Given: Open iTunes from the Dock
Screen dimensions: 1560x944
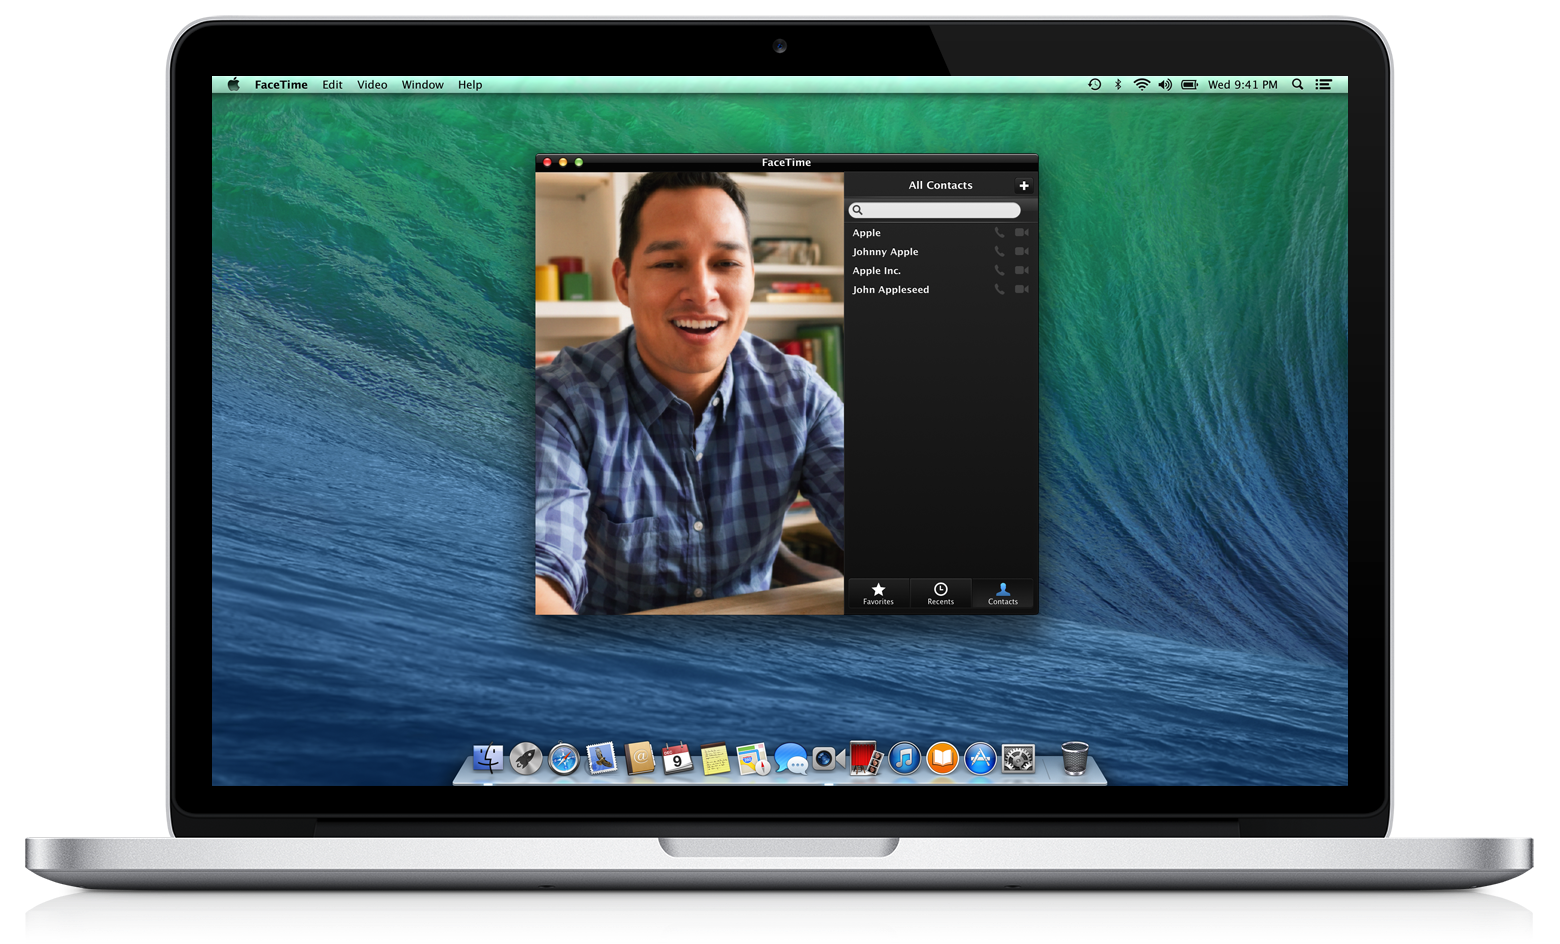Looking at the screenshot, I should click(904, 759).
